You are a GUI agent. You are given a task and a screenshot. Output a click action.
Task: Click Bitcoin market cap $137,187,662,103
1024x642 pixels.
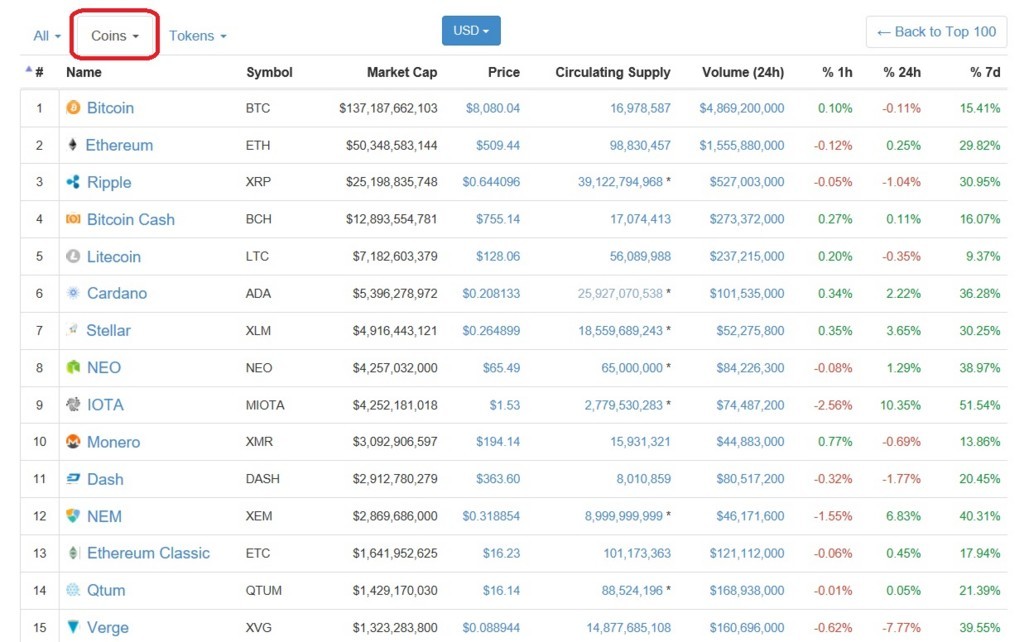[388, 108]
